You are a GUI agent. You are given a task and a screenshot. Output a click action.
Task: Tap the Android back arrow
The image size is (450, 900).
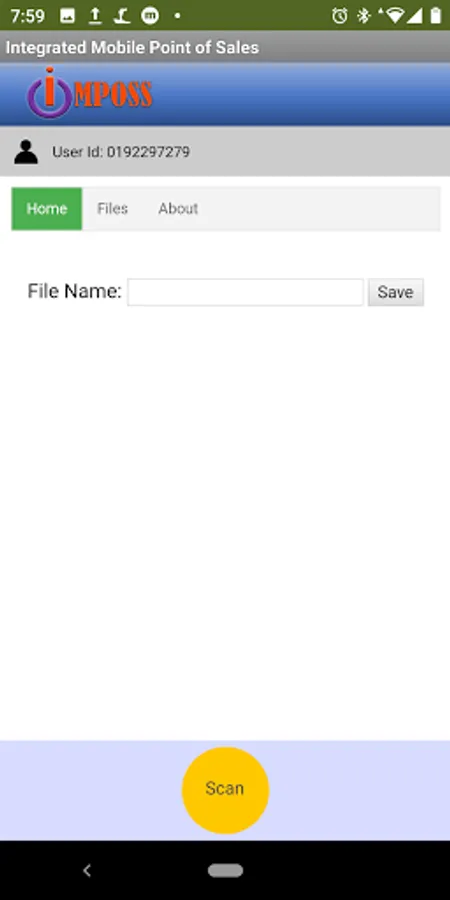click(x=87, y=871)
